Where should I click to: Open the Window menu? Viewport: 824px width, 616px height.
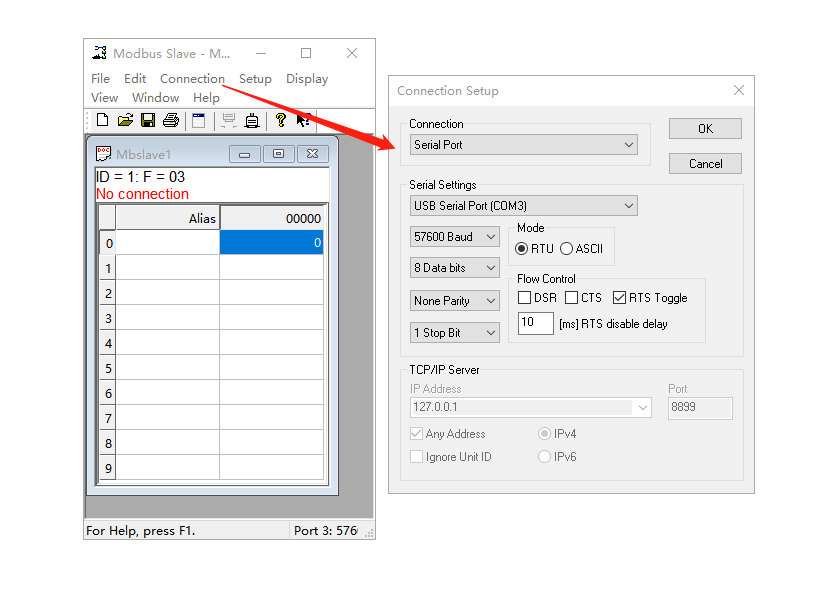coord(156,98)
